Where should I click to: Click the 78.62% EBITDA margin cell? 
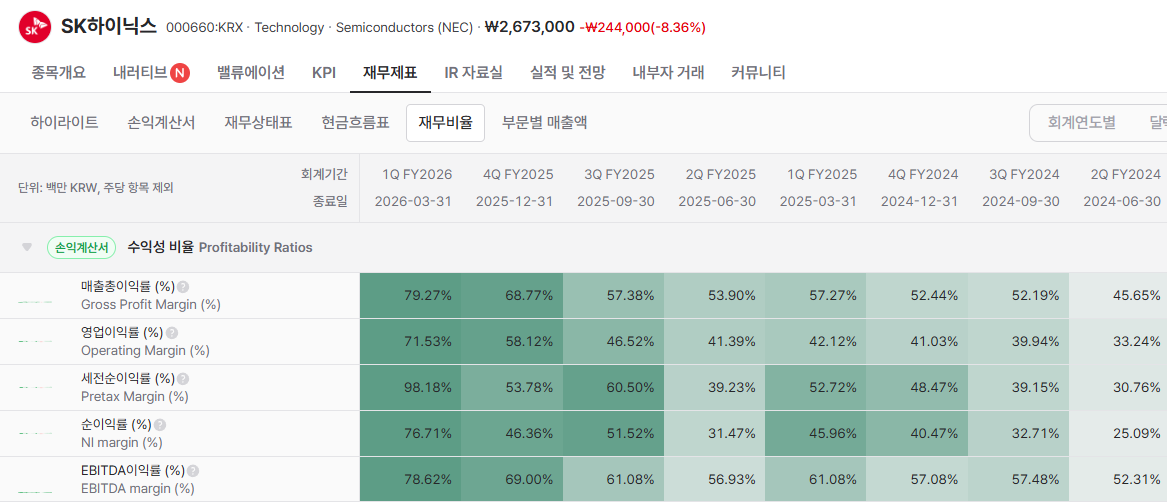(x=411, y=480)
